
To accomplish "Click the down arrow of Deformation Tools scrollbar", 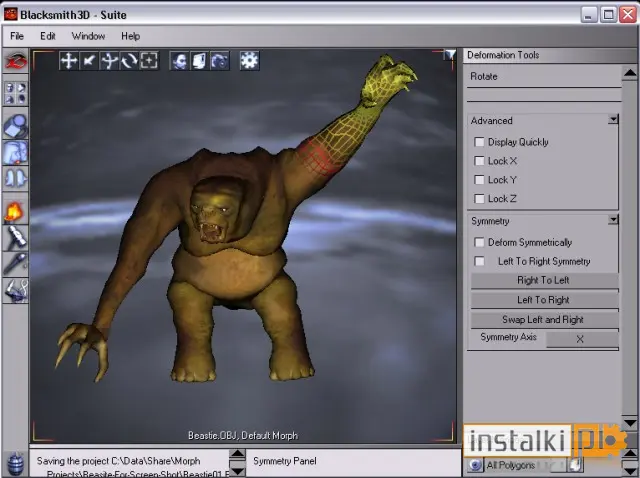I will (630, 423).
